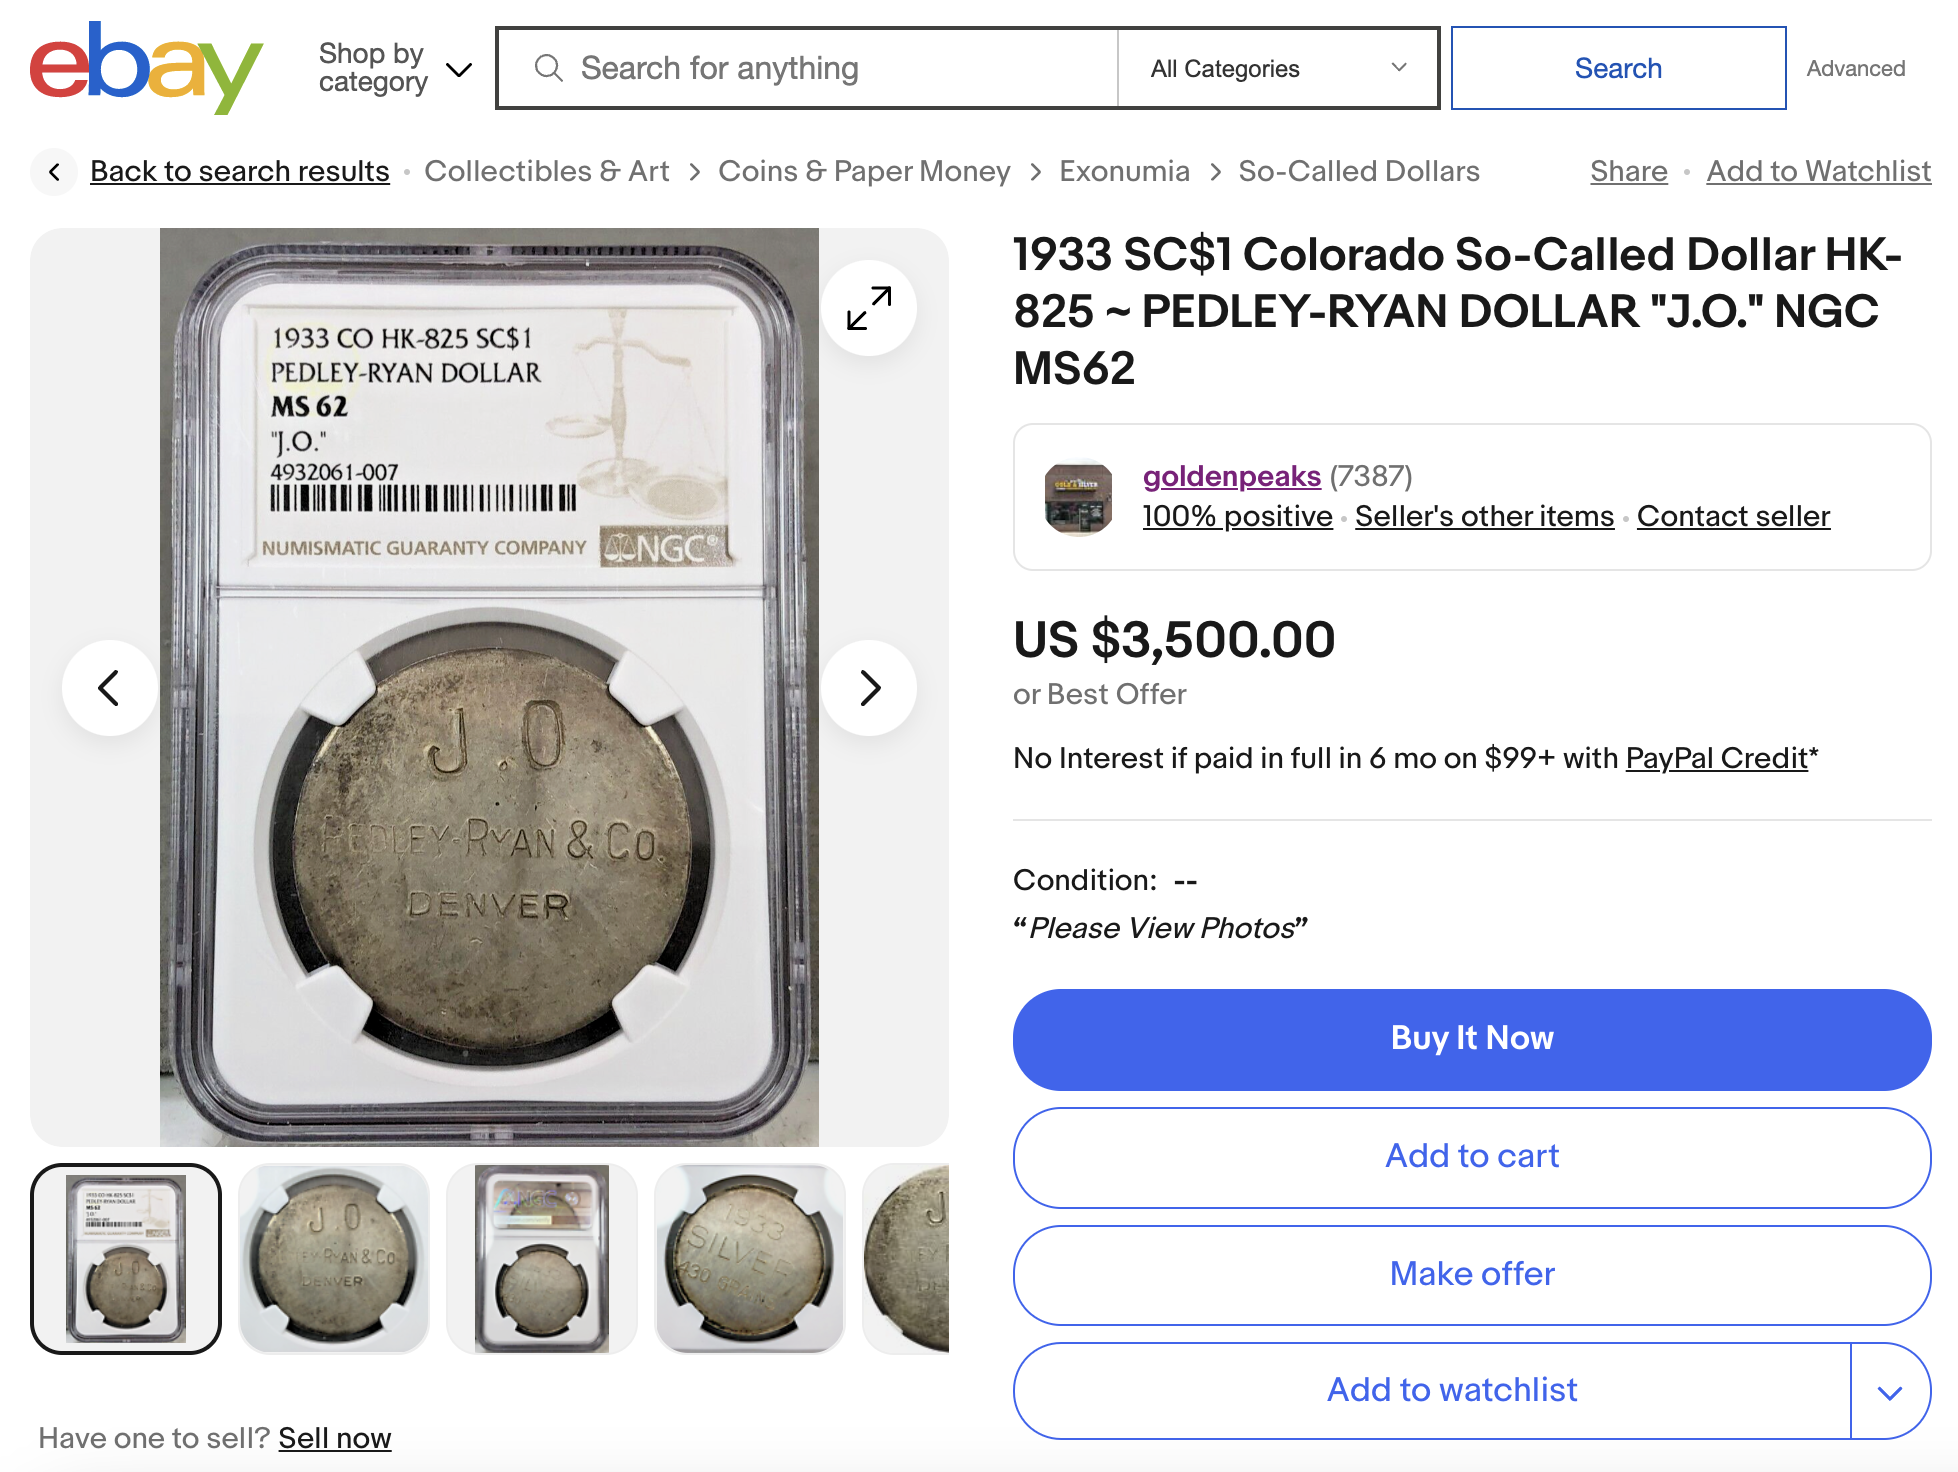Image resolution: width=1958 pixels, height=1472 pixels.
Task: Expand the watchlist options arrow
Action: 1889,1391
